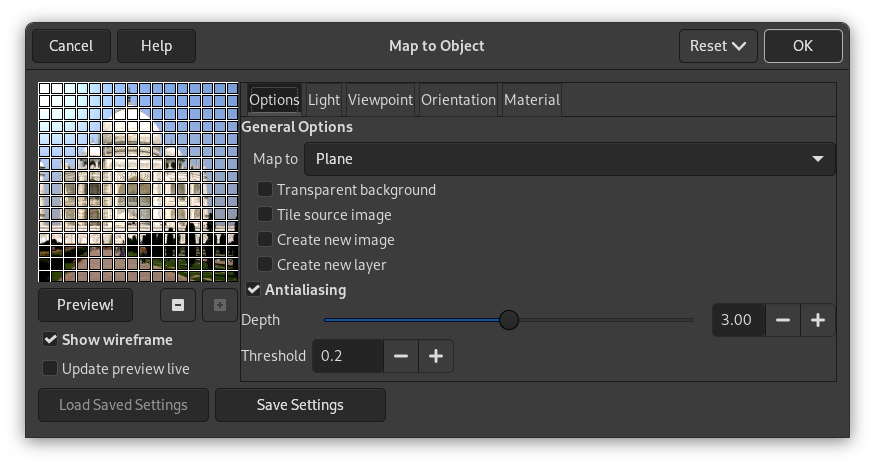Click Save Settings button

coord(300,405)
